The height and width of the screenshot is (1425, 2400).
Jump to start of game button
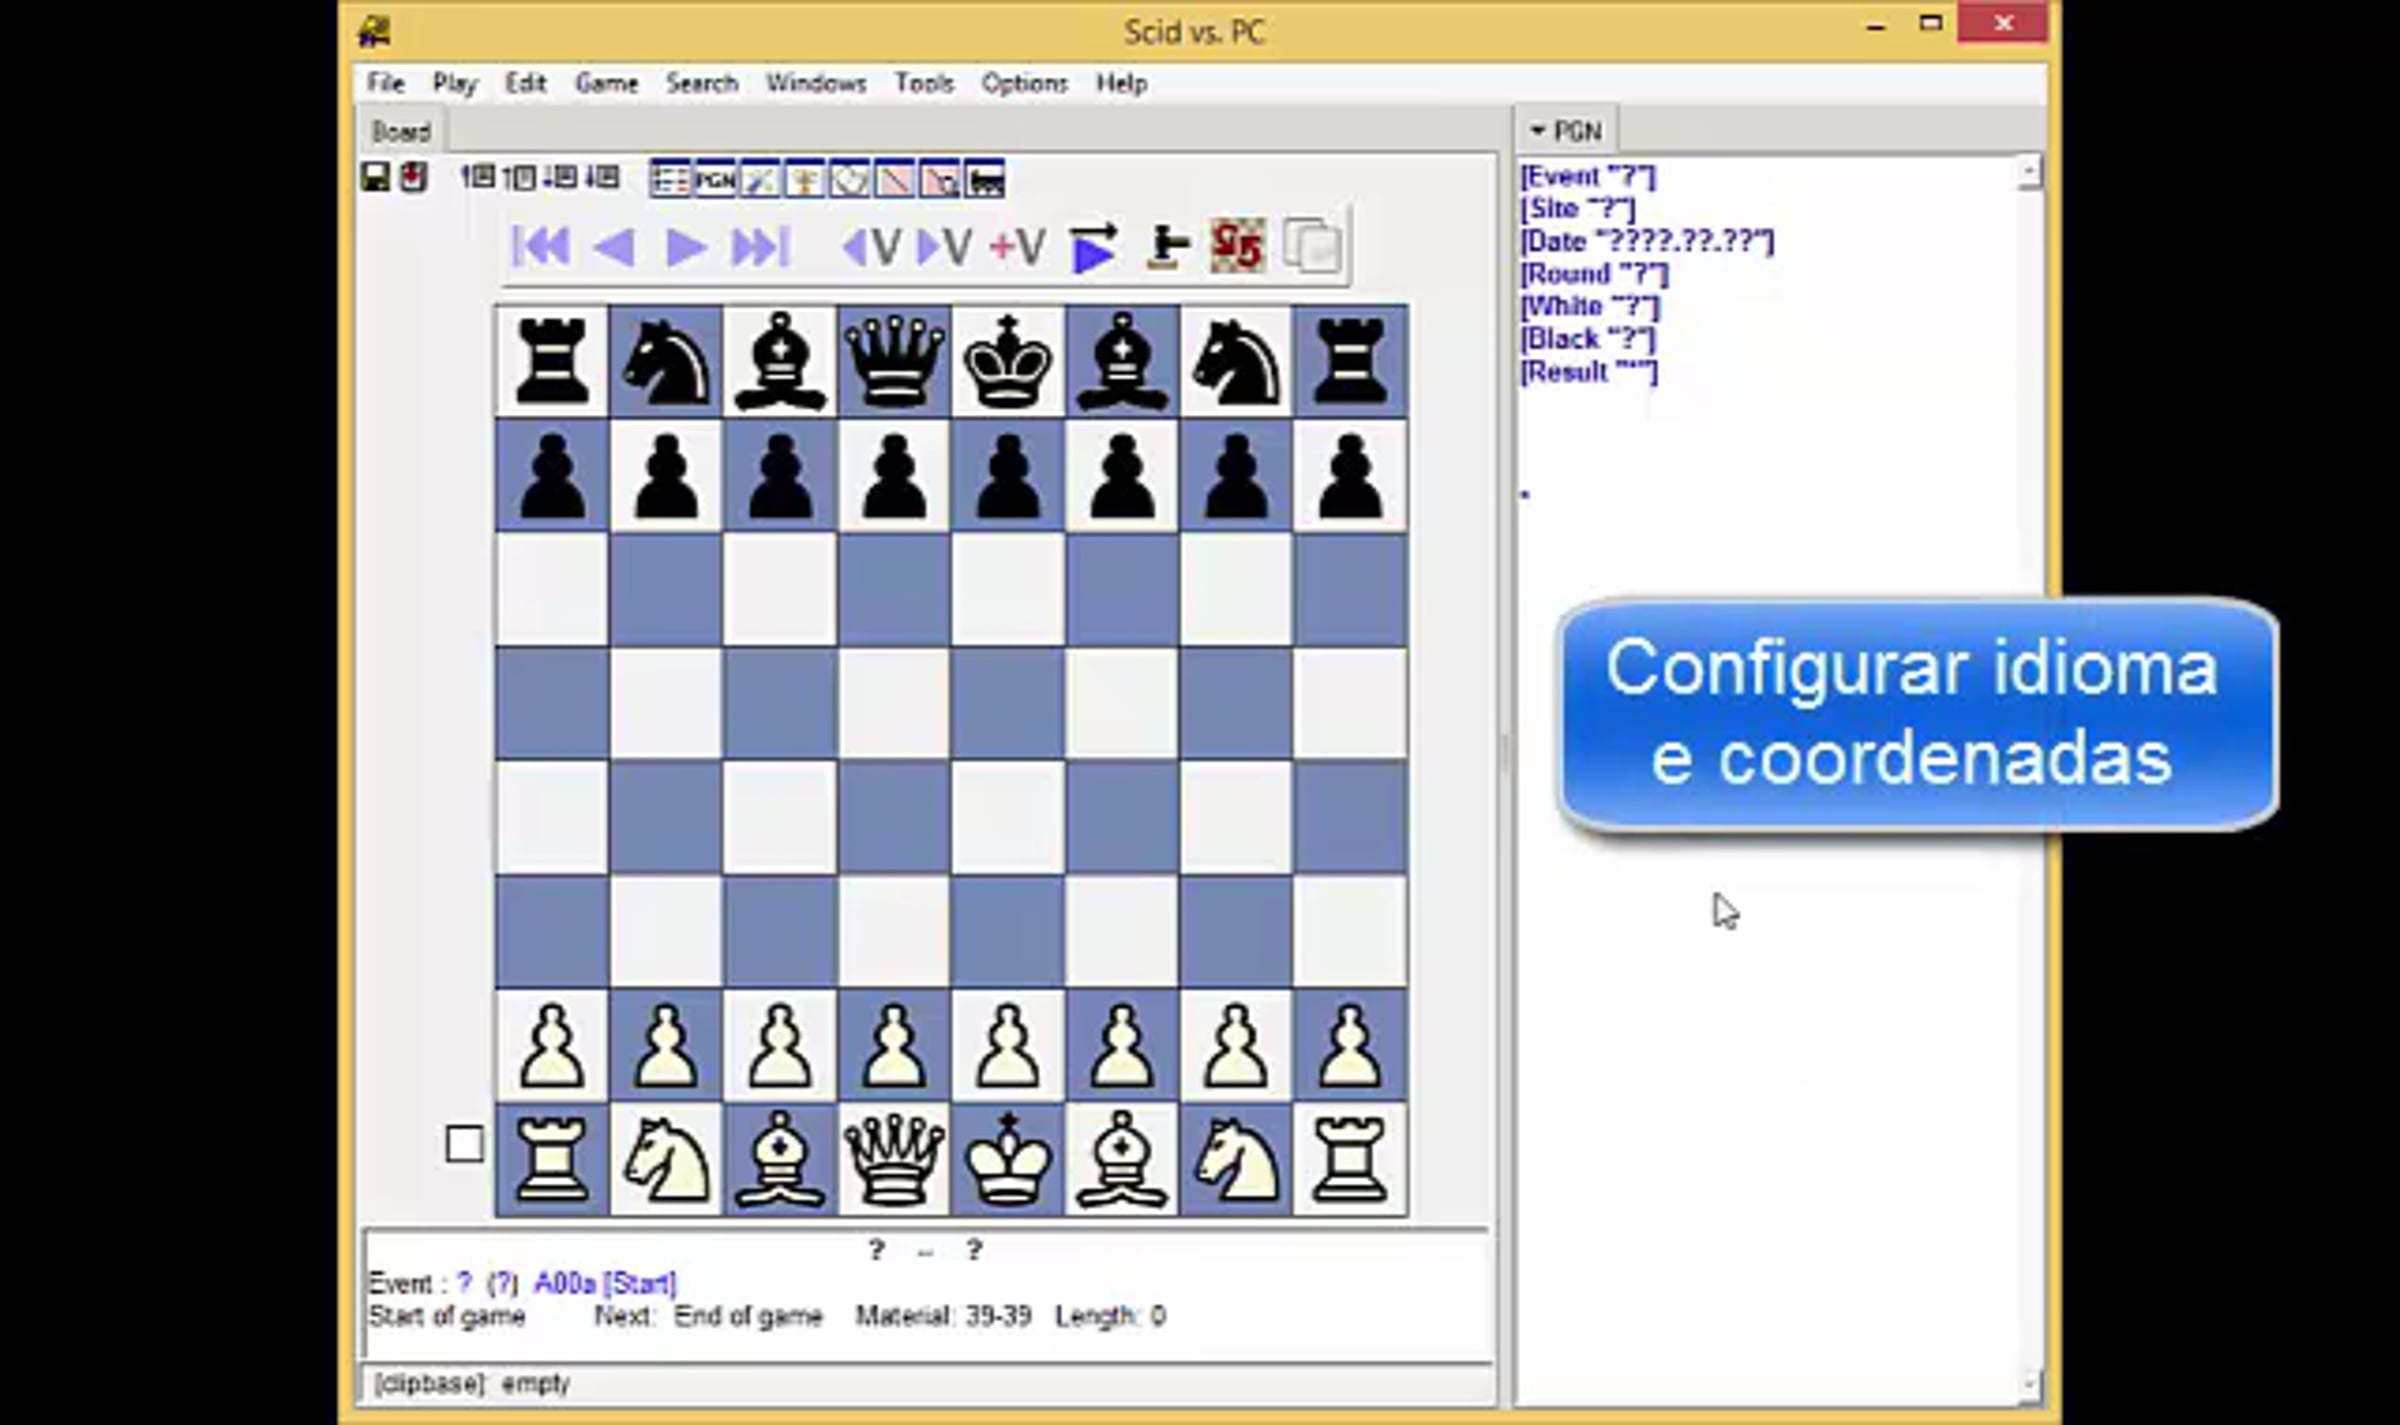point(541,246)
